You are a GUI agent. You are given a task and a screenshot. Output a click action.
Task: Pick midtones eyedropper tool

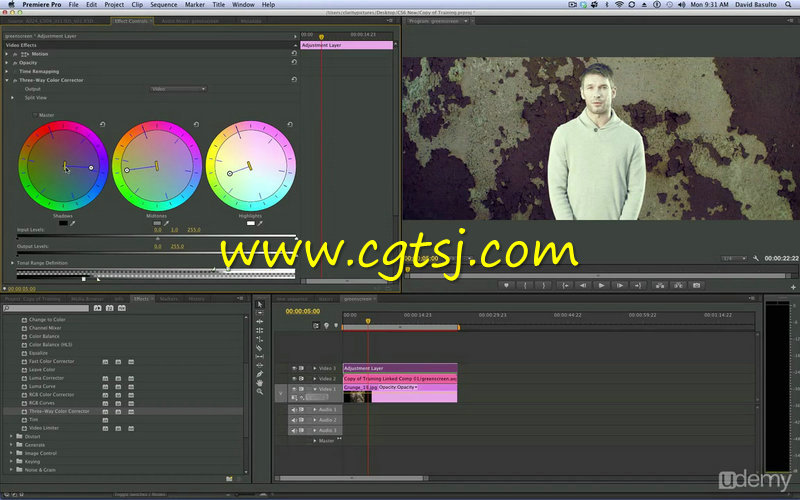point(166,223)
